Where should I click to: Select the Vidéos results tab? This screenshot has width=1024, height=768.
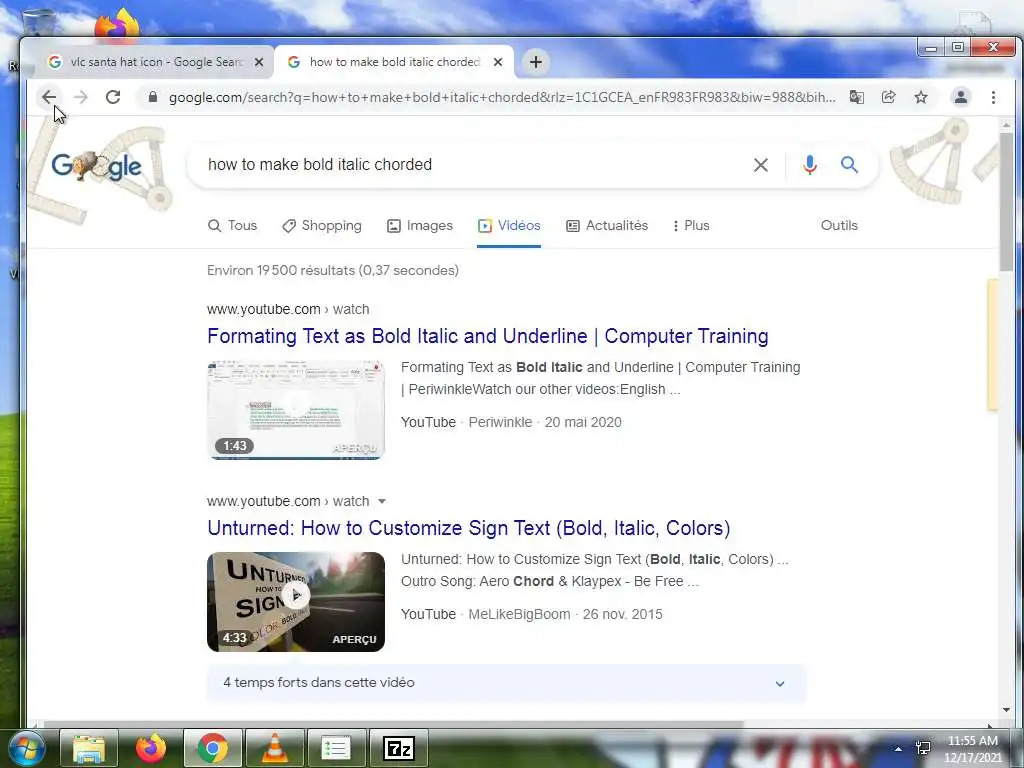click(x=509, y=225)
